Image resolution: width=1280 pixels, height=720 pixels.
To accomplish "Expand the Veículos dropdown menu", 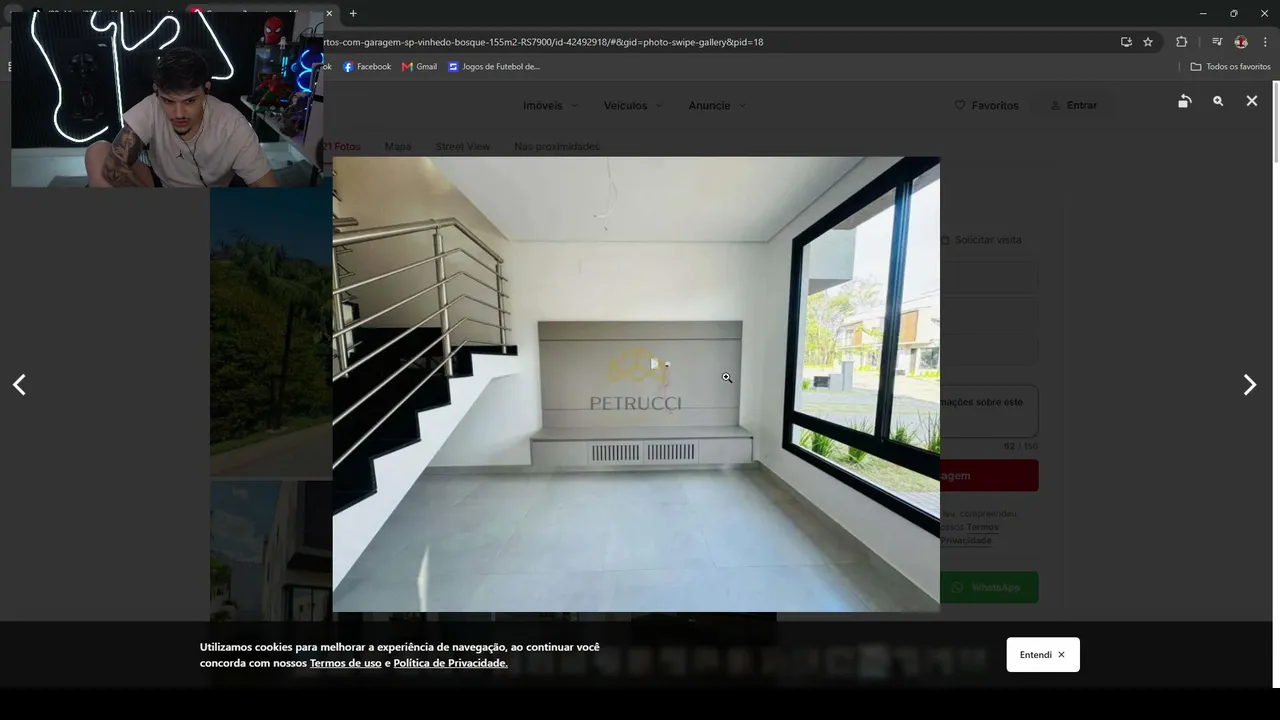I will 633,105.
